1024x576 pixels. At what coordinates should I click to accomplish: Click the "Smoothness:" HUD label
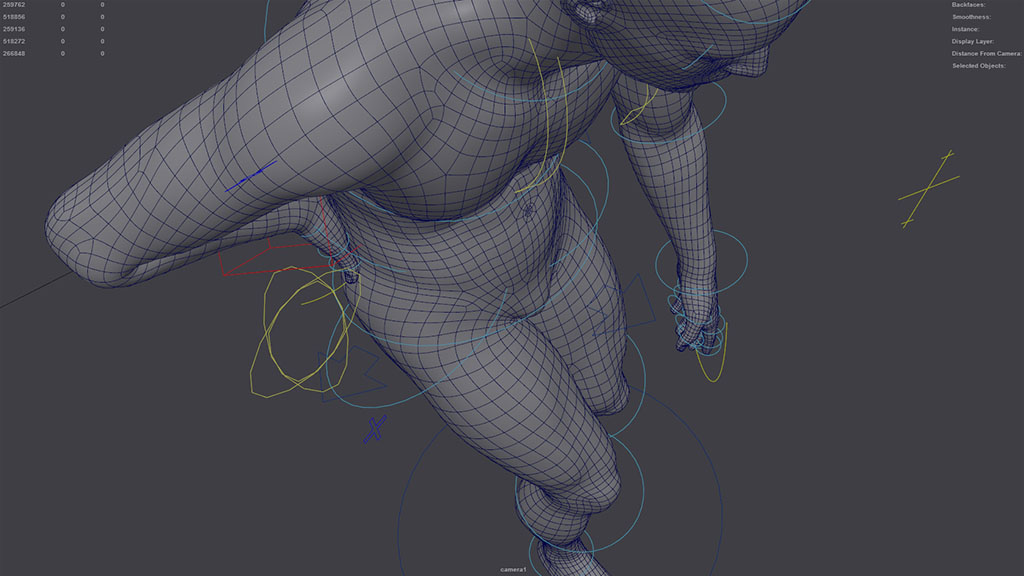point(971,17)
